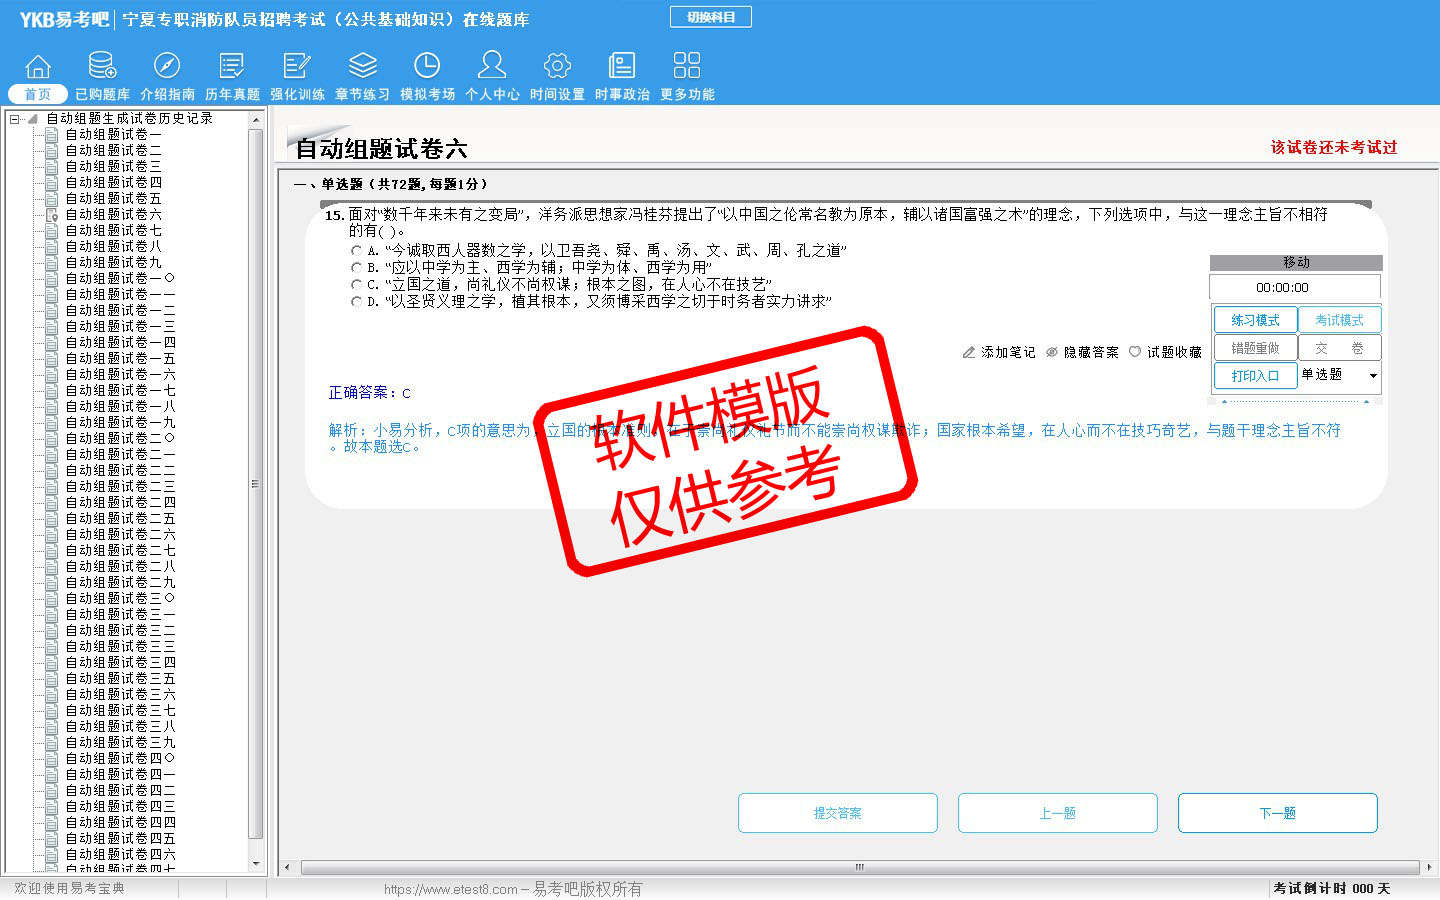
Task: Click horizontal scrollbar right arrow
Action: tap(1429, 867)
